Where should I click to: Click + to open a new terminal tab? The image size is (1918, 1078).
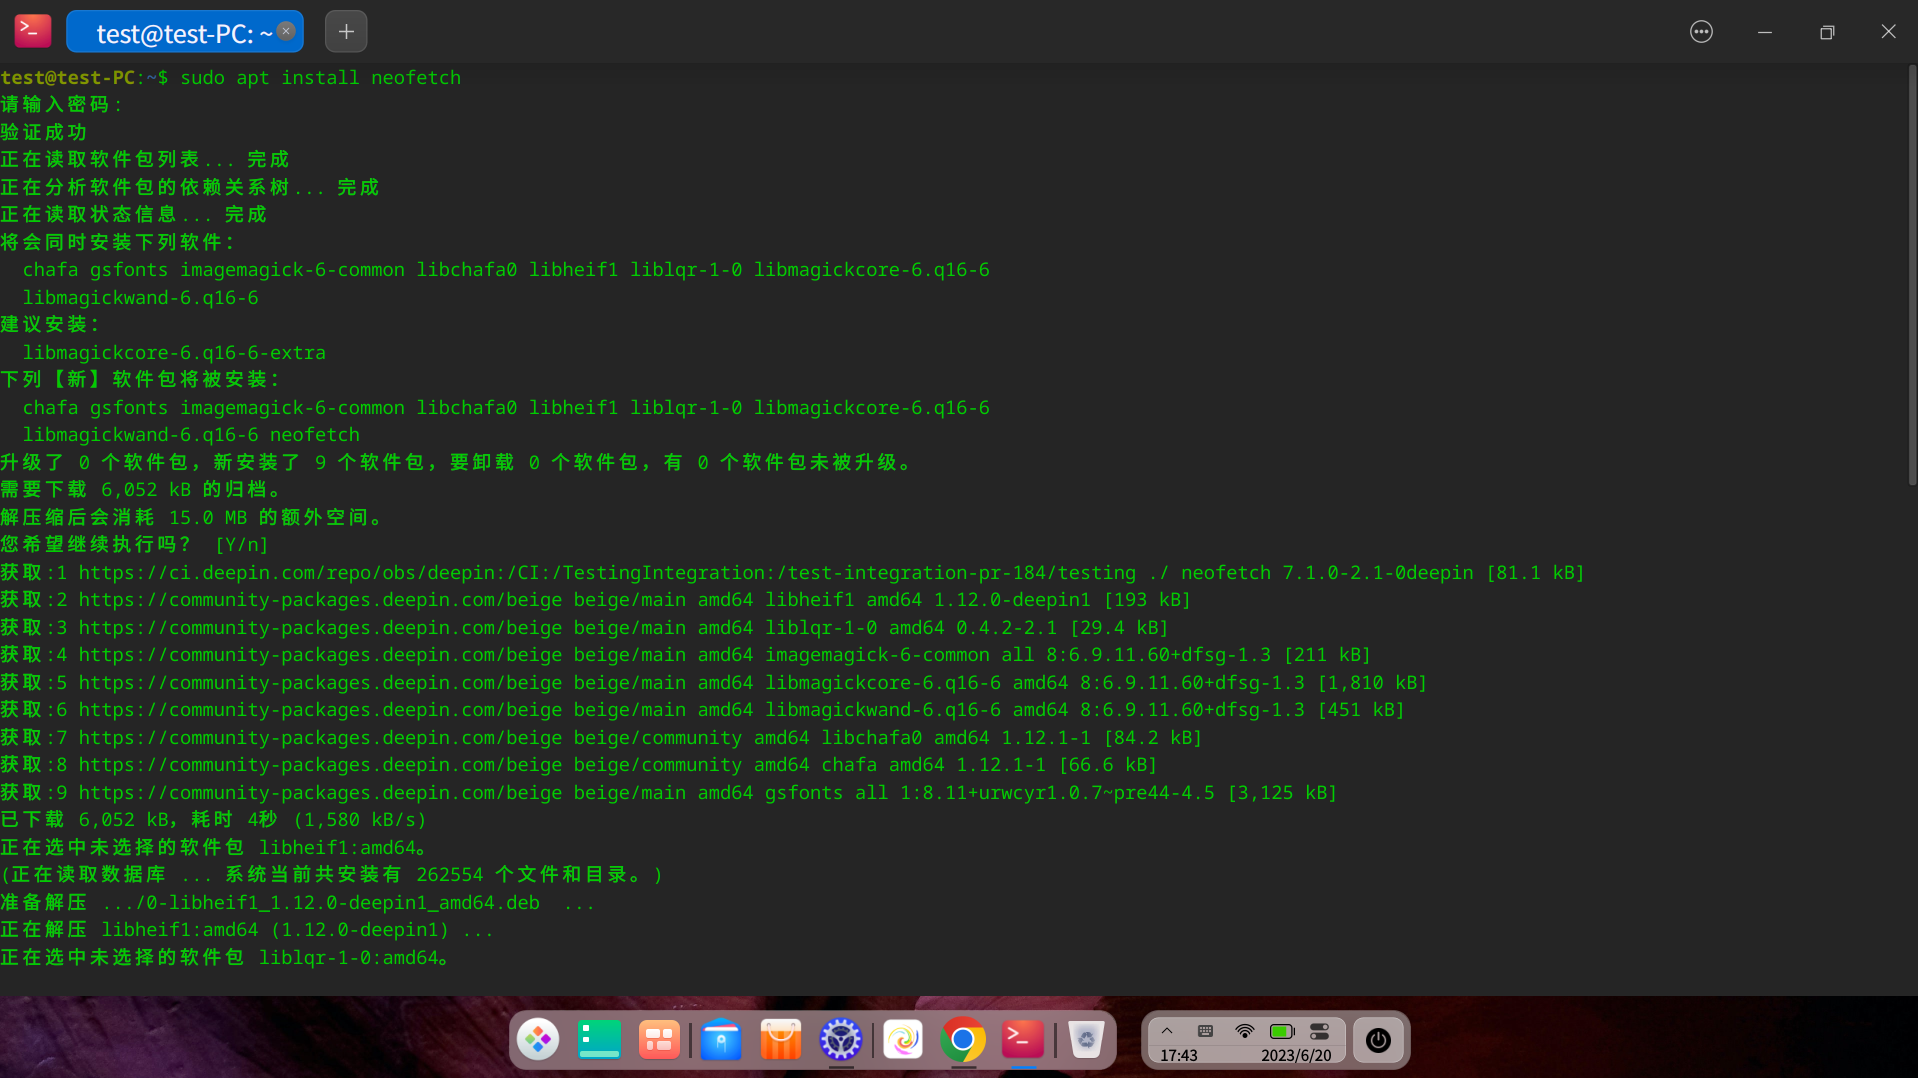click(x=345, y=31)
